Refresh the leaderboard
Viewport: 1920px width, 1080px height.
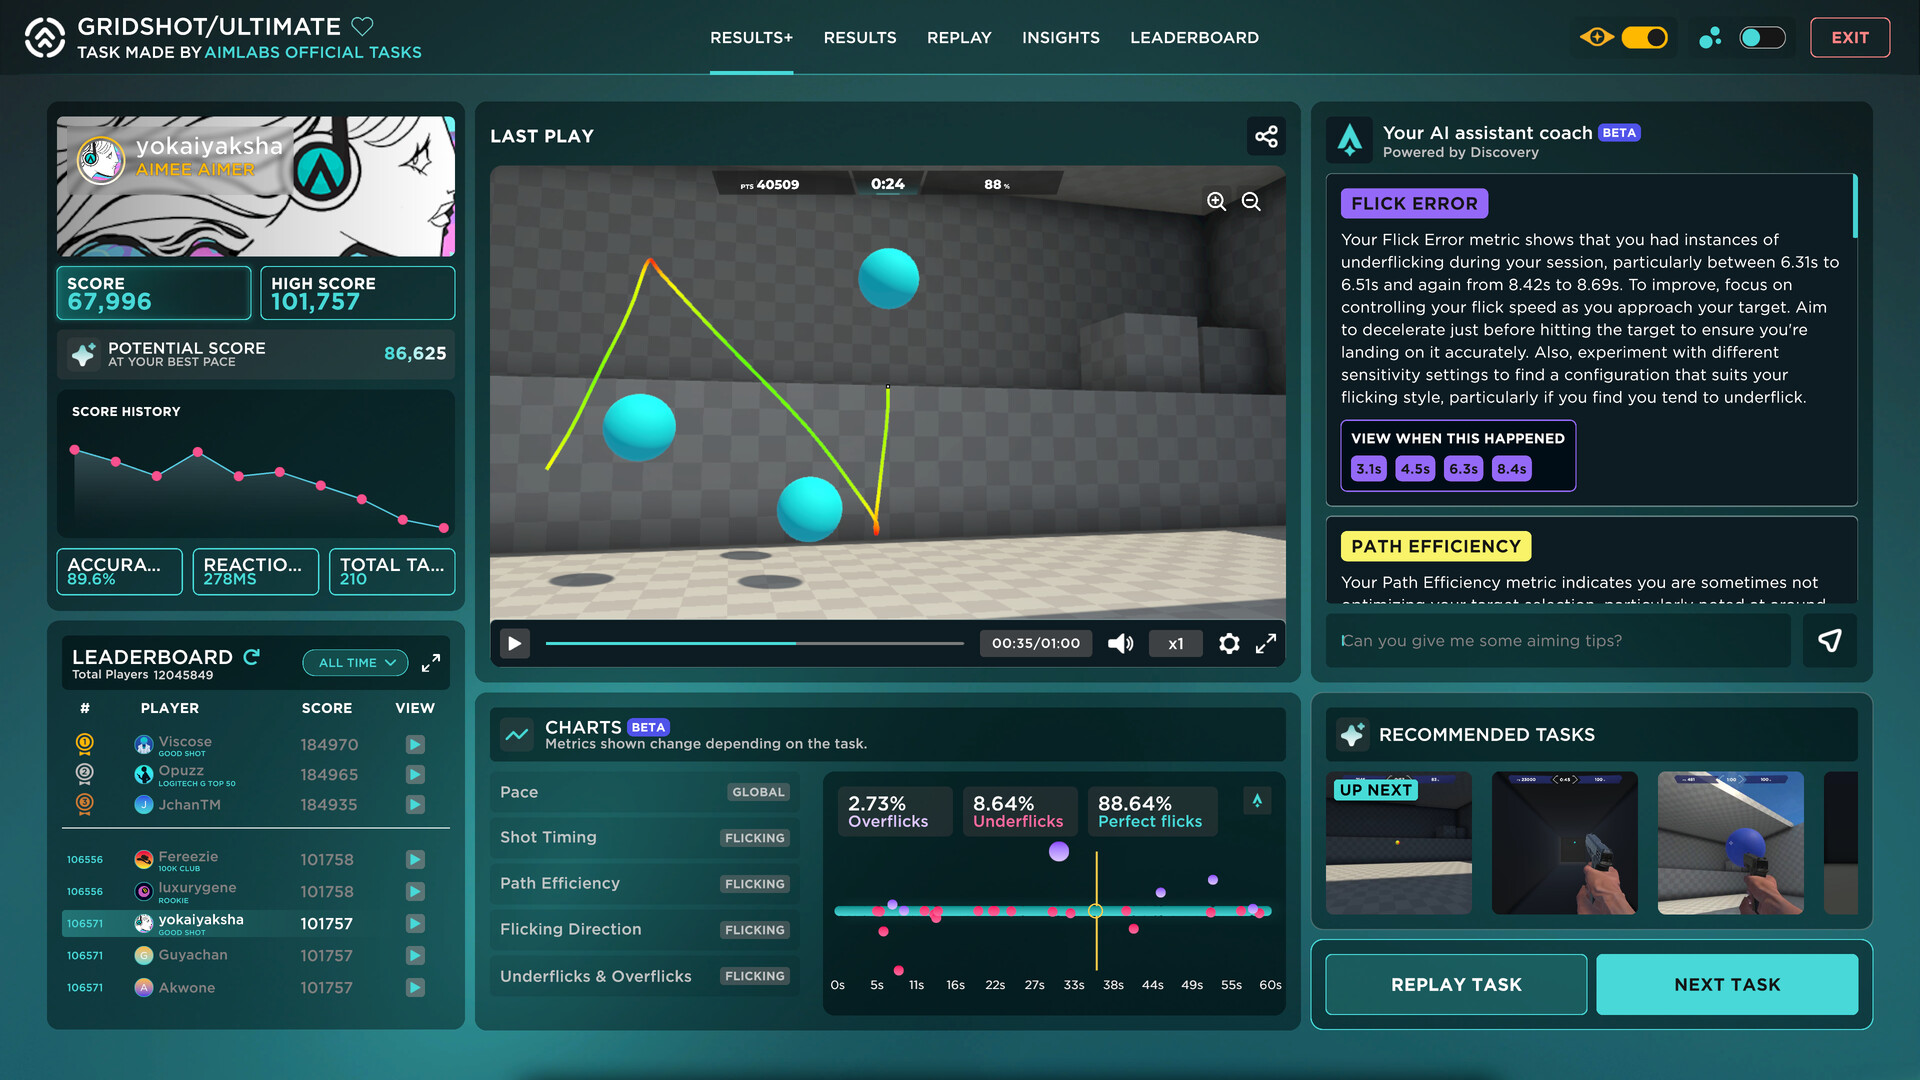click(x=249, y=657)
